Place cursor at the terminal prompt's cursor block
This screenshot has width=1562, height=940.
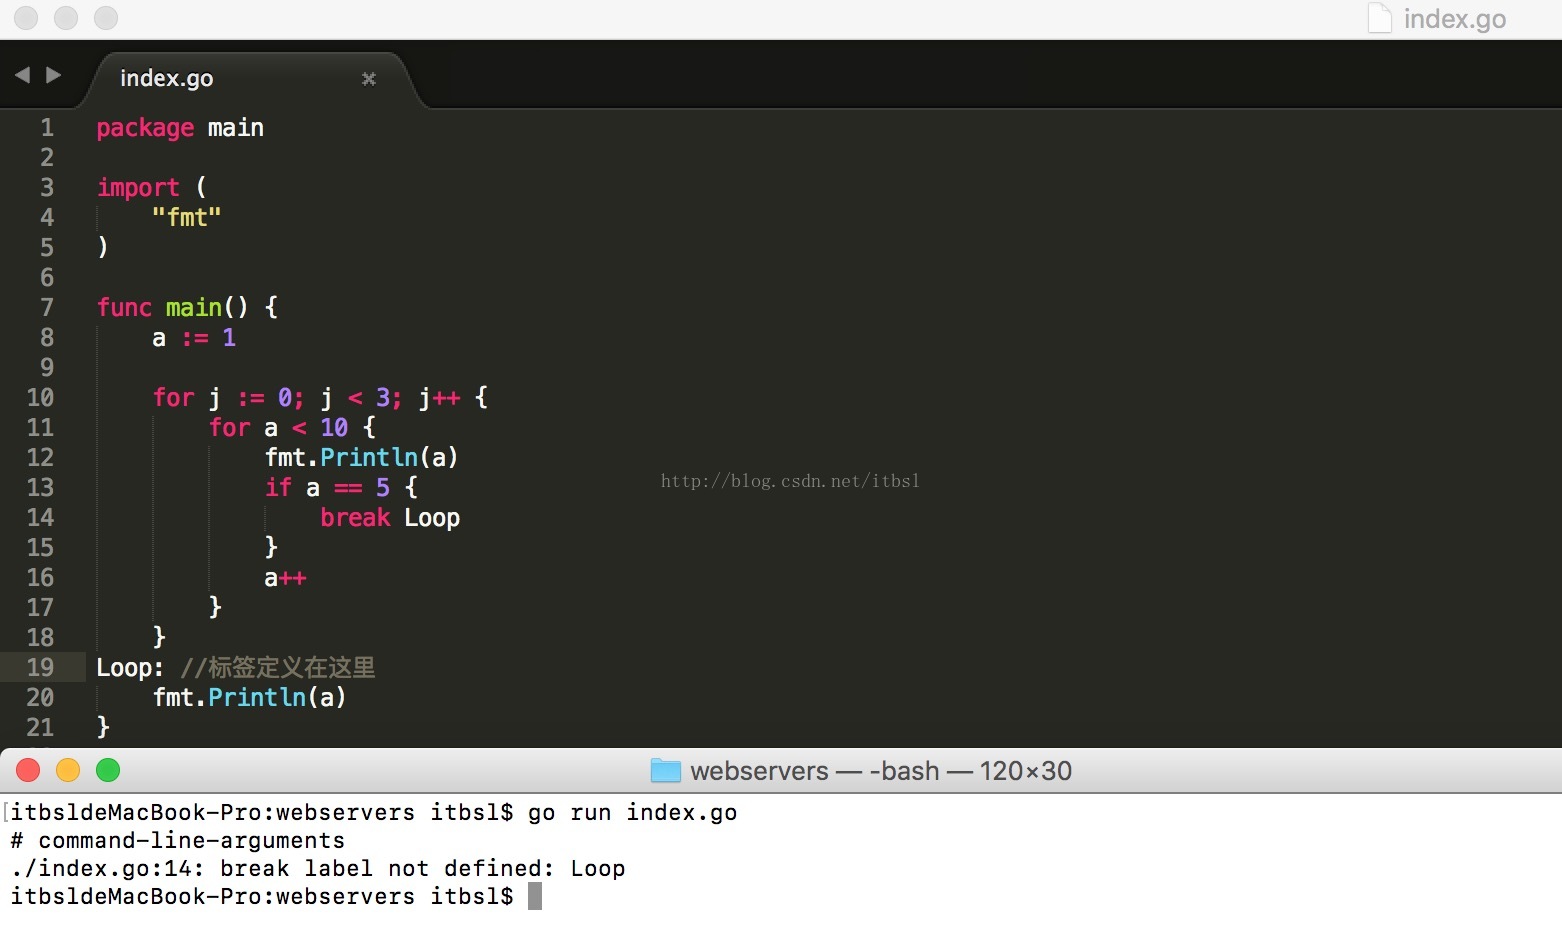[x=535, y=896]
